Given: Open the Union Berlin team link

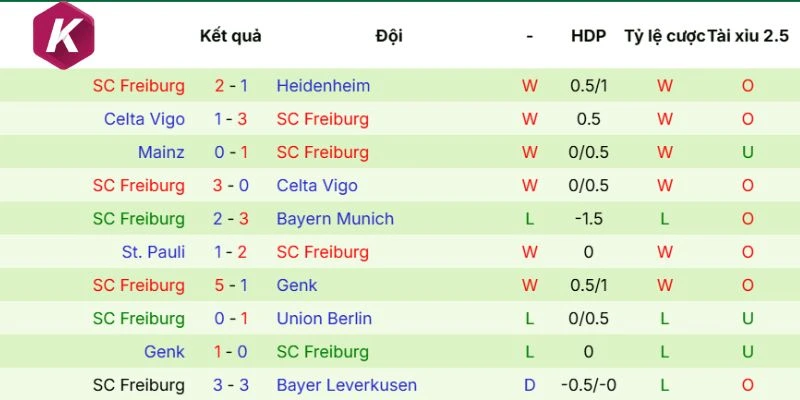Looking at the screenshot, I should tap(324, 319).
